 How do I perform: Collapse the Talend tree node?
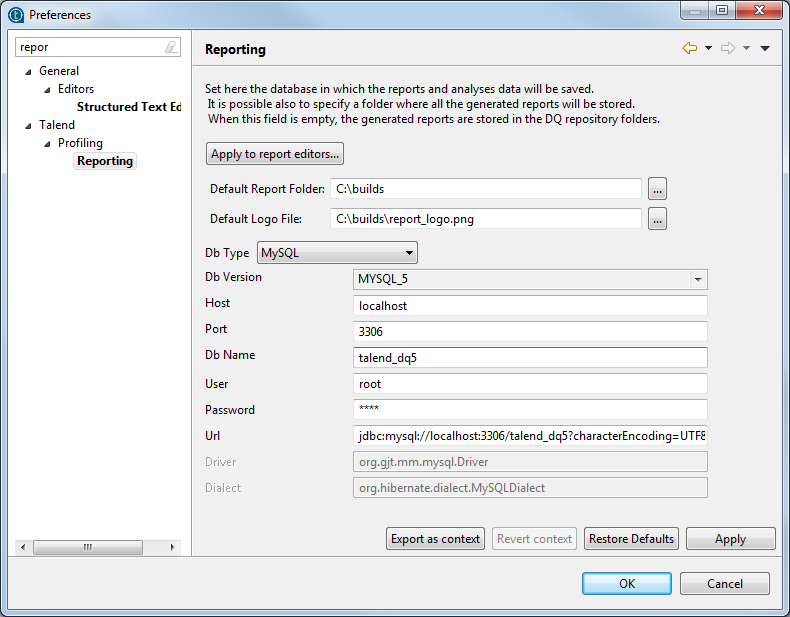[x=29, y=126]
